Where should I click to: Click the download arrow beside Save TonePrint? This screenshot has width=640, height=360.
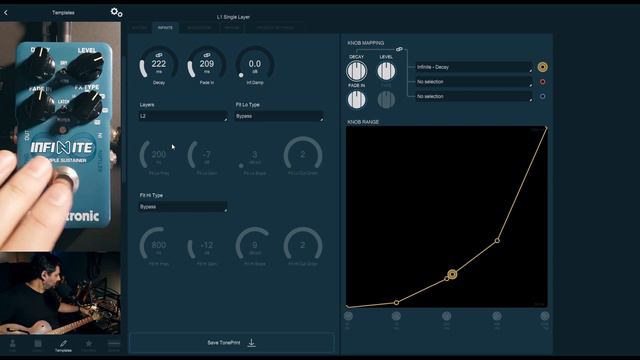(251, 343)
